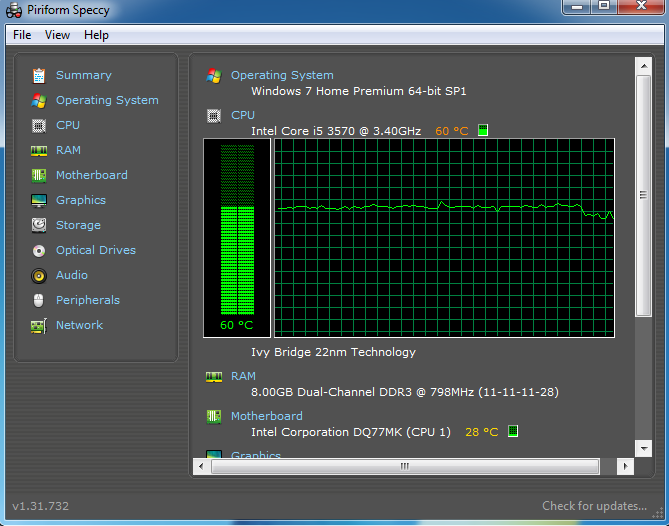Maximize the Speccy window
Viewport: 669px width, 526px height.
[x=604, y=6]
